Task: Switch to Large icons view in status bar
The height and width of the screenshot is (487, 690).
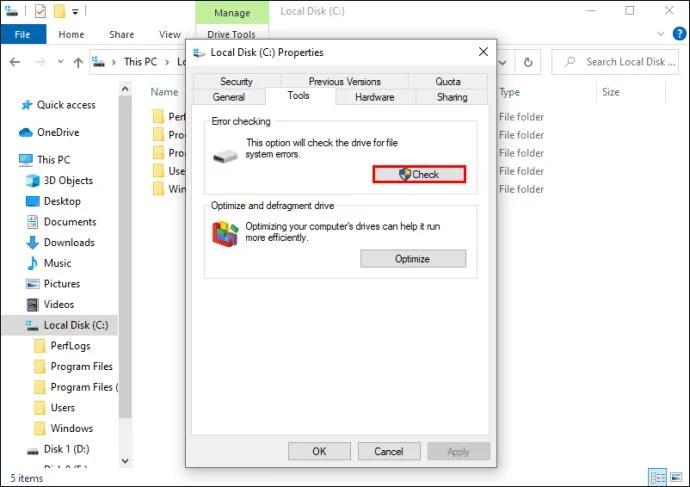Action: [x=676, y=477]
